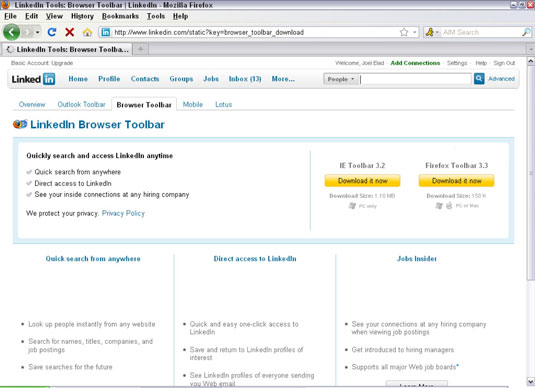
Task: Open the AIM search engine selector dropdown
Action: [432, 32]
